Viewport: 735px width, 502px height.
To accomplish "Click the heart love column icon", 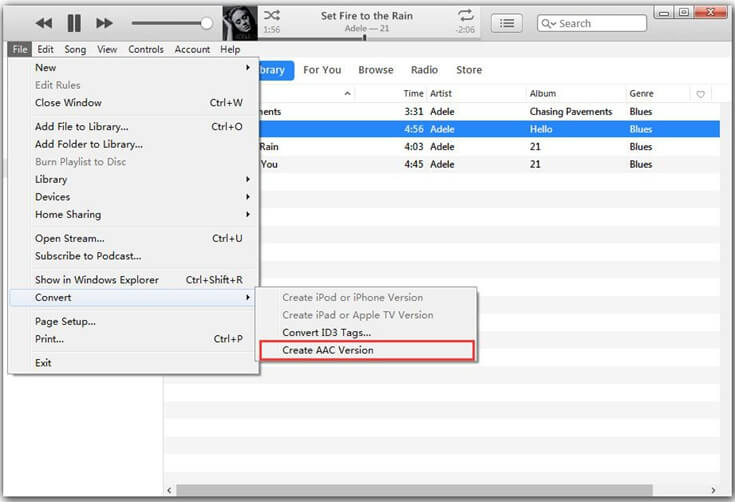I will point(700,94).
